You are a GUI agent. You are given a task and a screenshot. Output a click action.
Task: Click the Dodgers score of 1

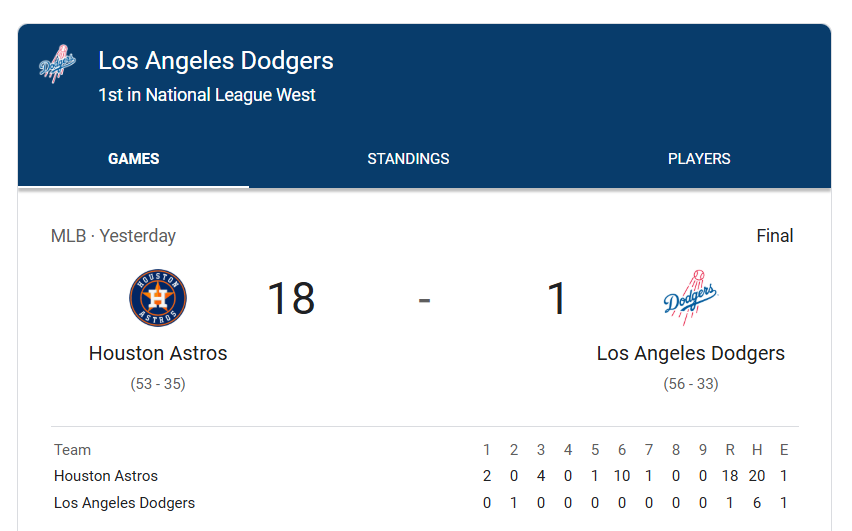pyautogui.click(x=557, y=298)
